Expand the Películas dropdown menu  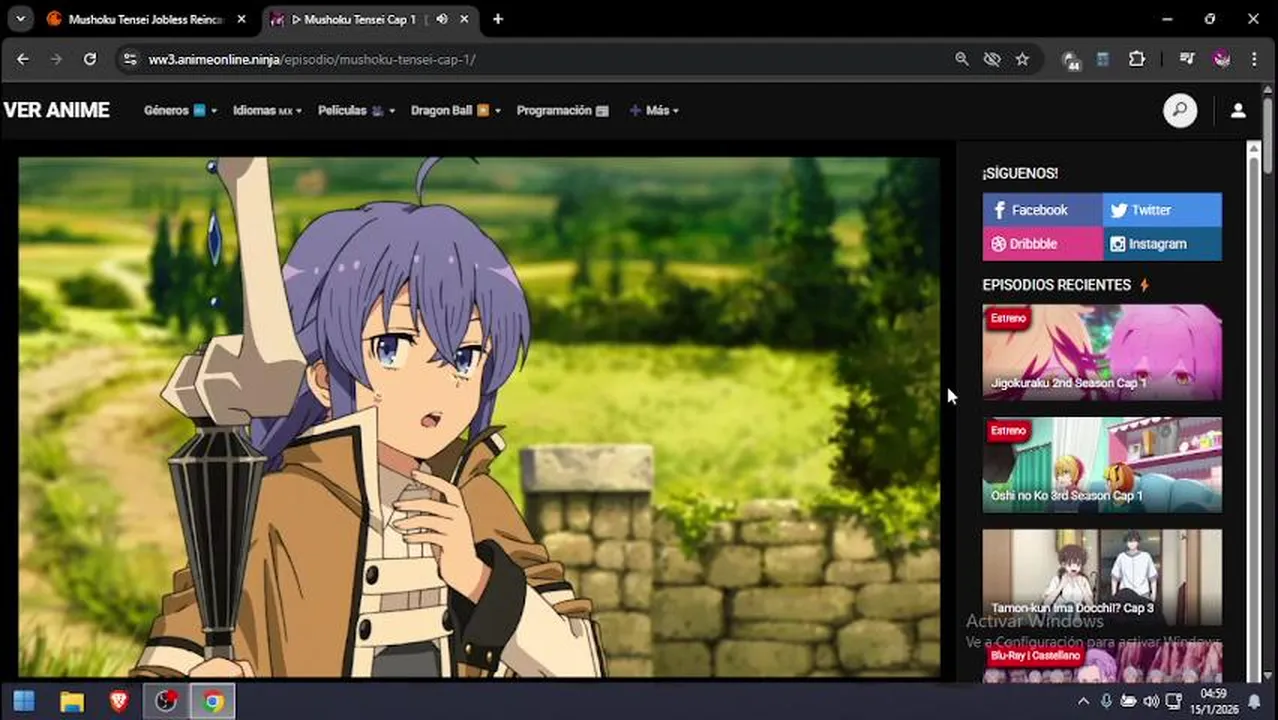click(x=356, y=110)
